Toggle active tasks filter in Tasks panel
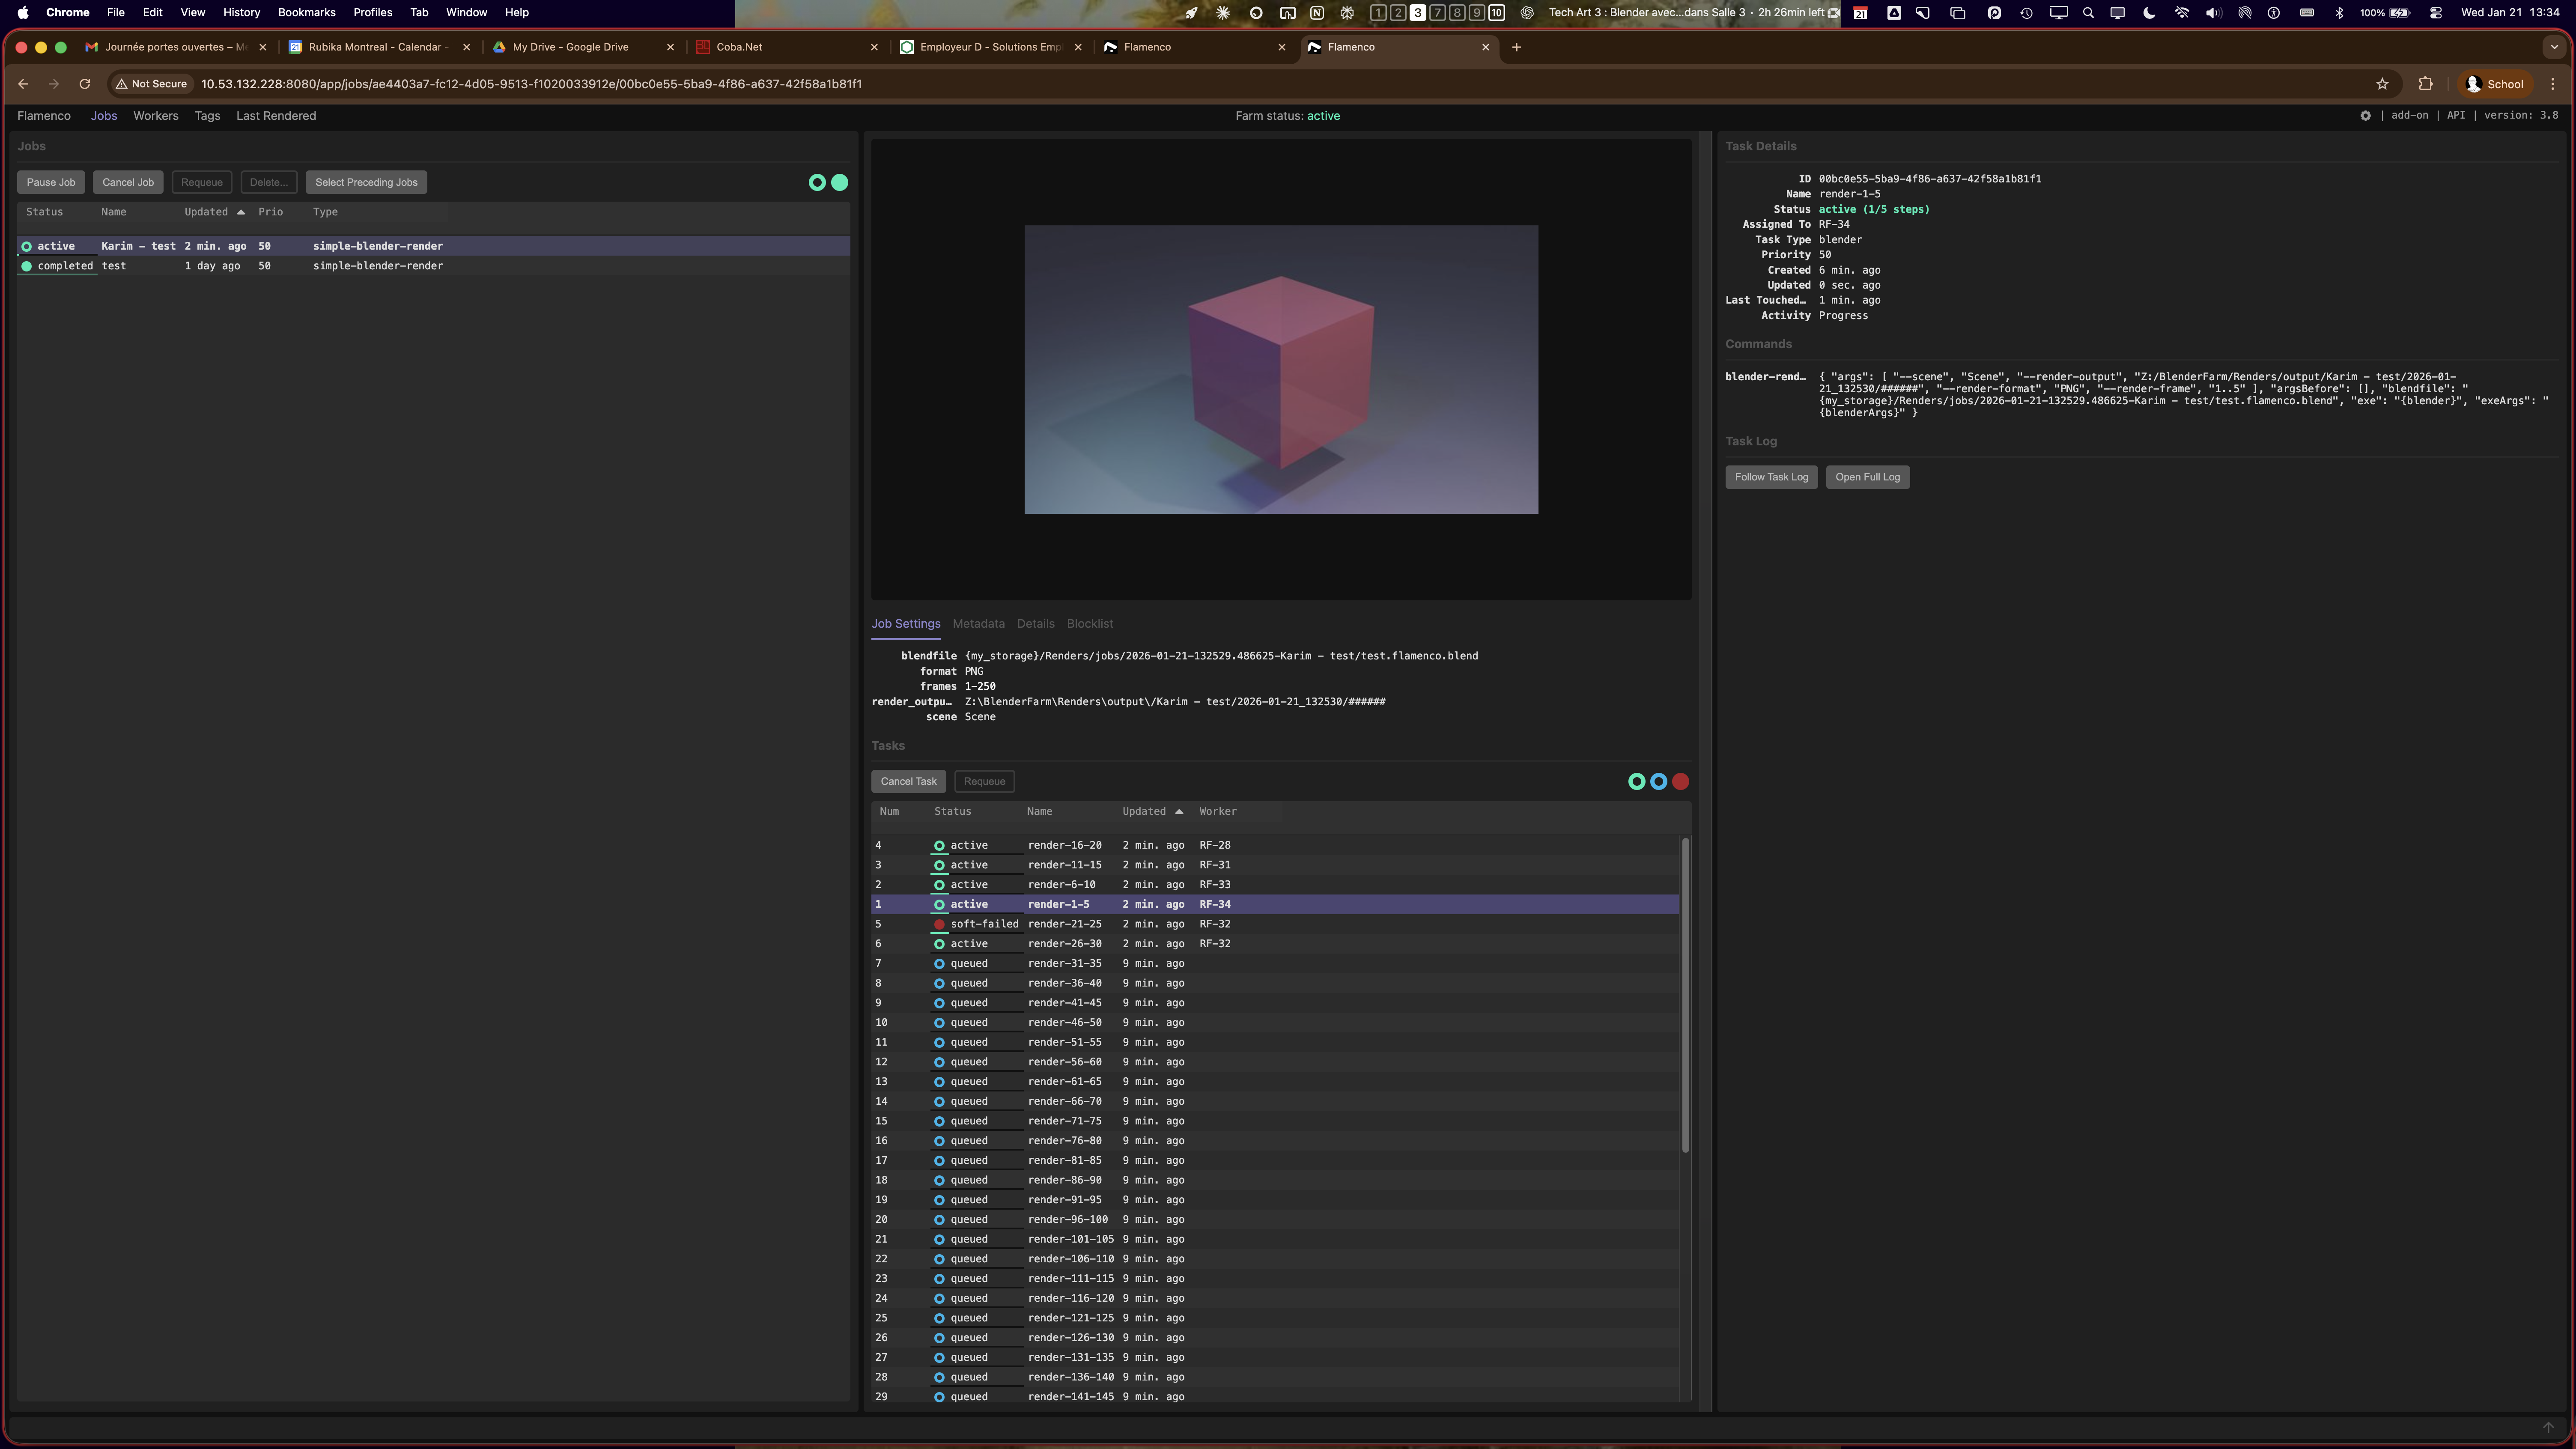 (1637, 782)
